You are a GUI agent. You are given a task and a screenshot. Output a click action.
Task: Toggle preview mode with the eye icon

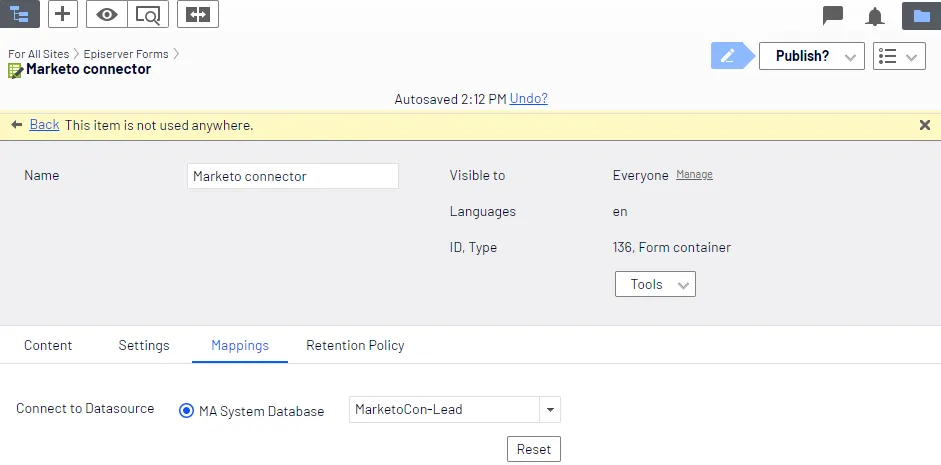click(107, 14)
